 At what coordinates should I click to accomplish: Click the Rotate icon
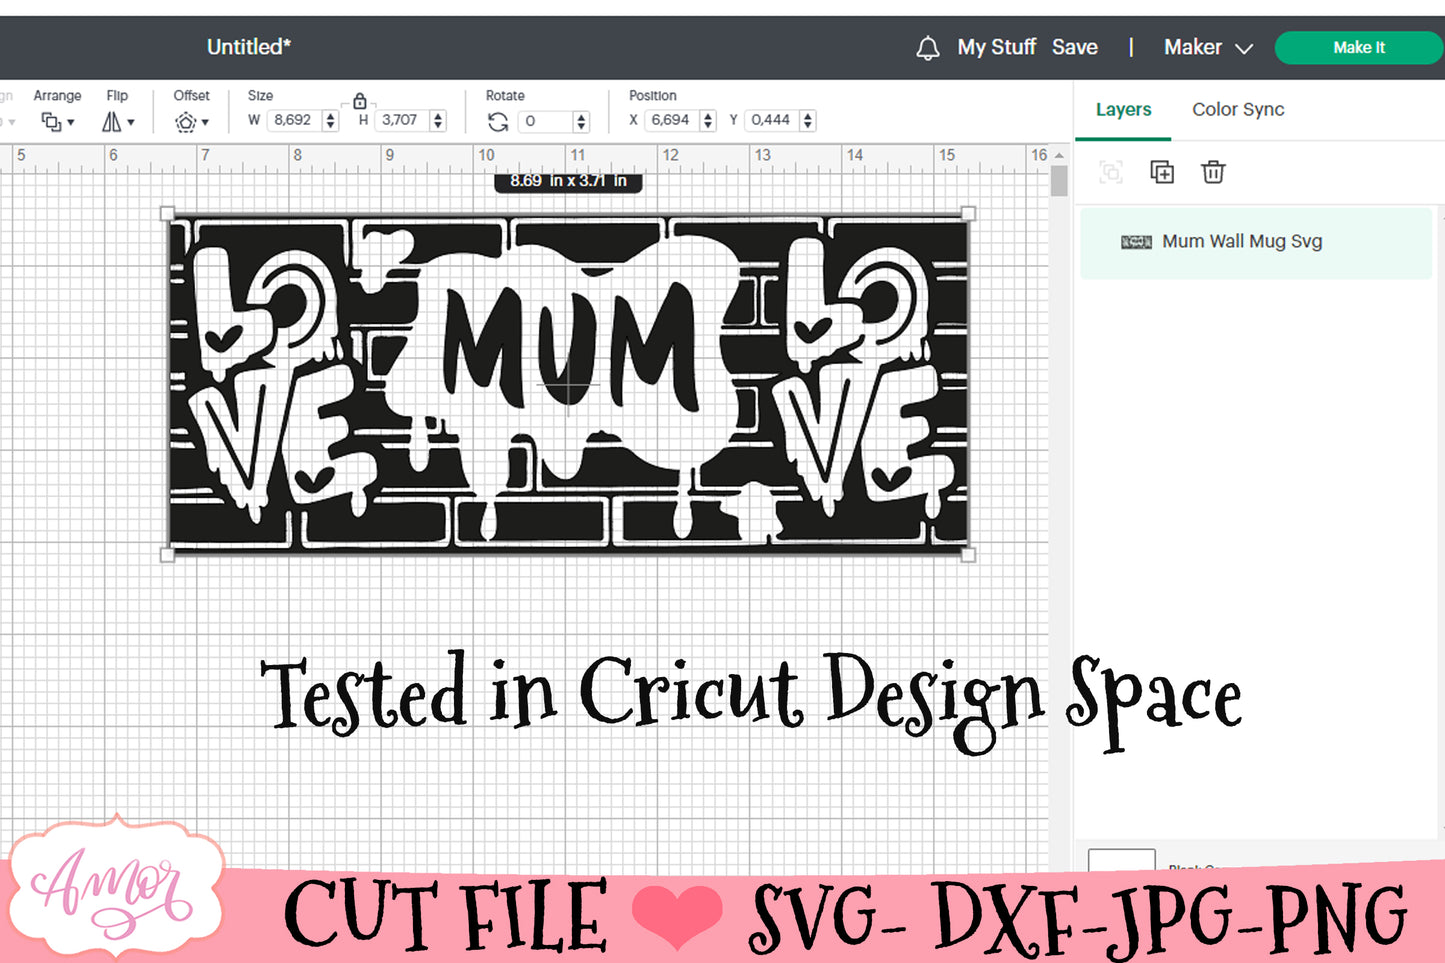(498, 121)
